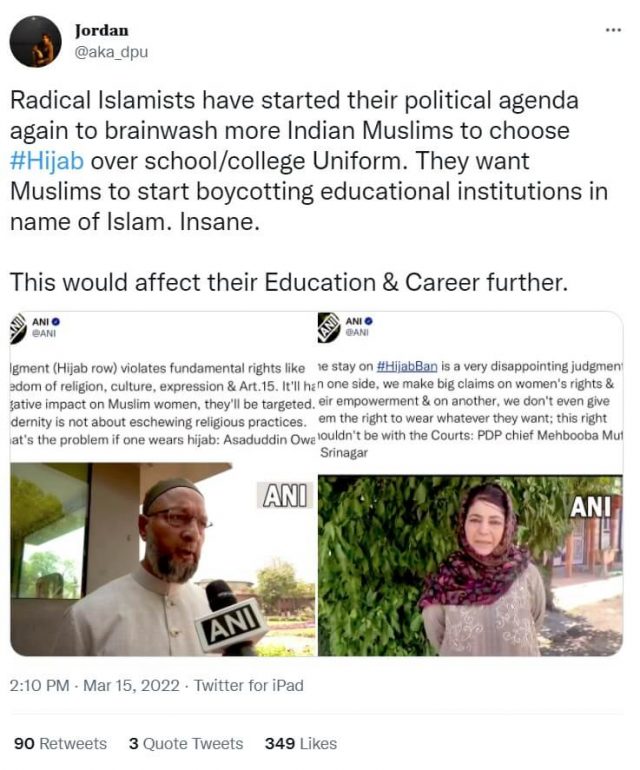Open the @aka_dpu handle

pyautogui.click(x=111, y=52)
